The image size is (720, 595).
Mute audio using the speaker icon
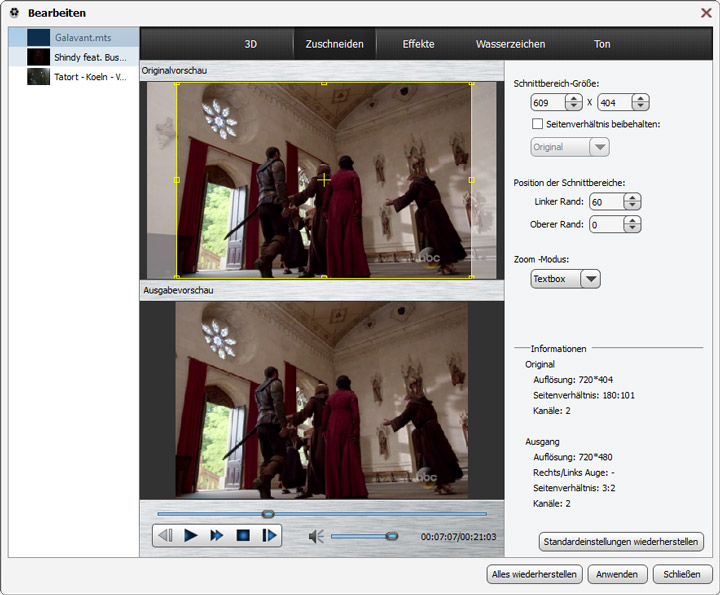pos(316,536)
